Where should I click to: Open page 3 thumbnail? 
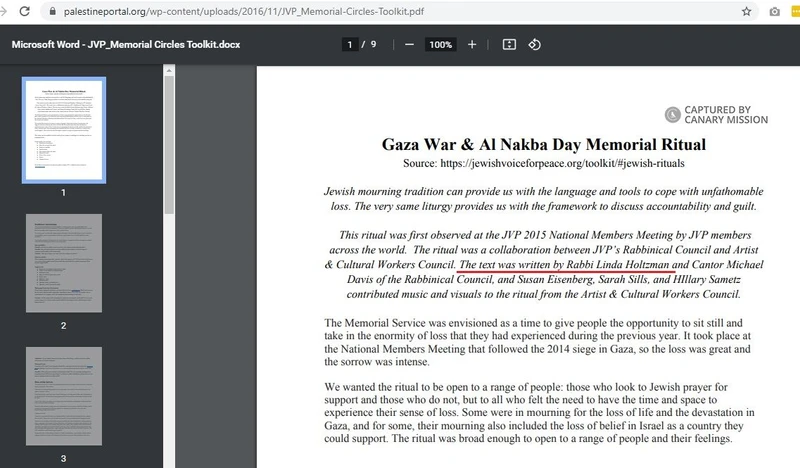(x=64, y=396)
